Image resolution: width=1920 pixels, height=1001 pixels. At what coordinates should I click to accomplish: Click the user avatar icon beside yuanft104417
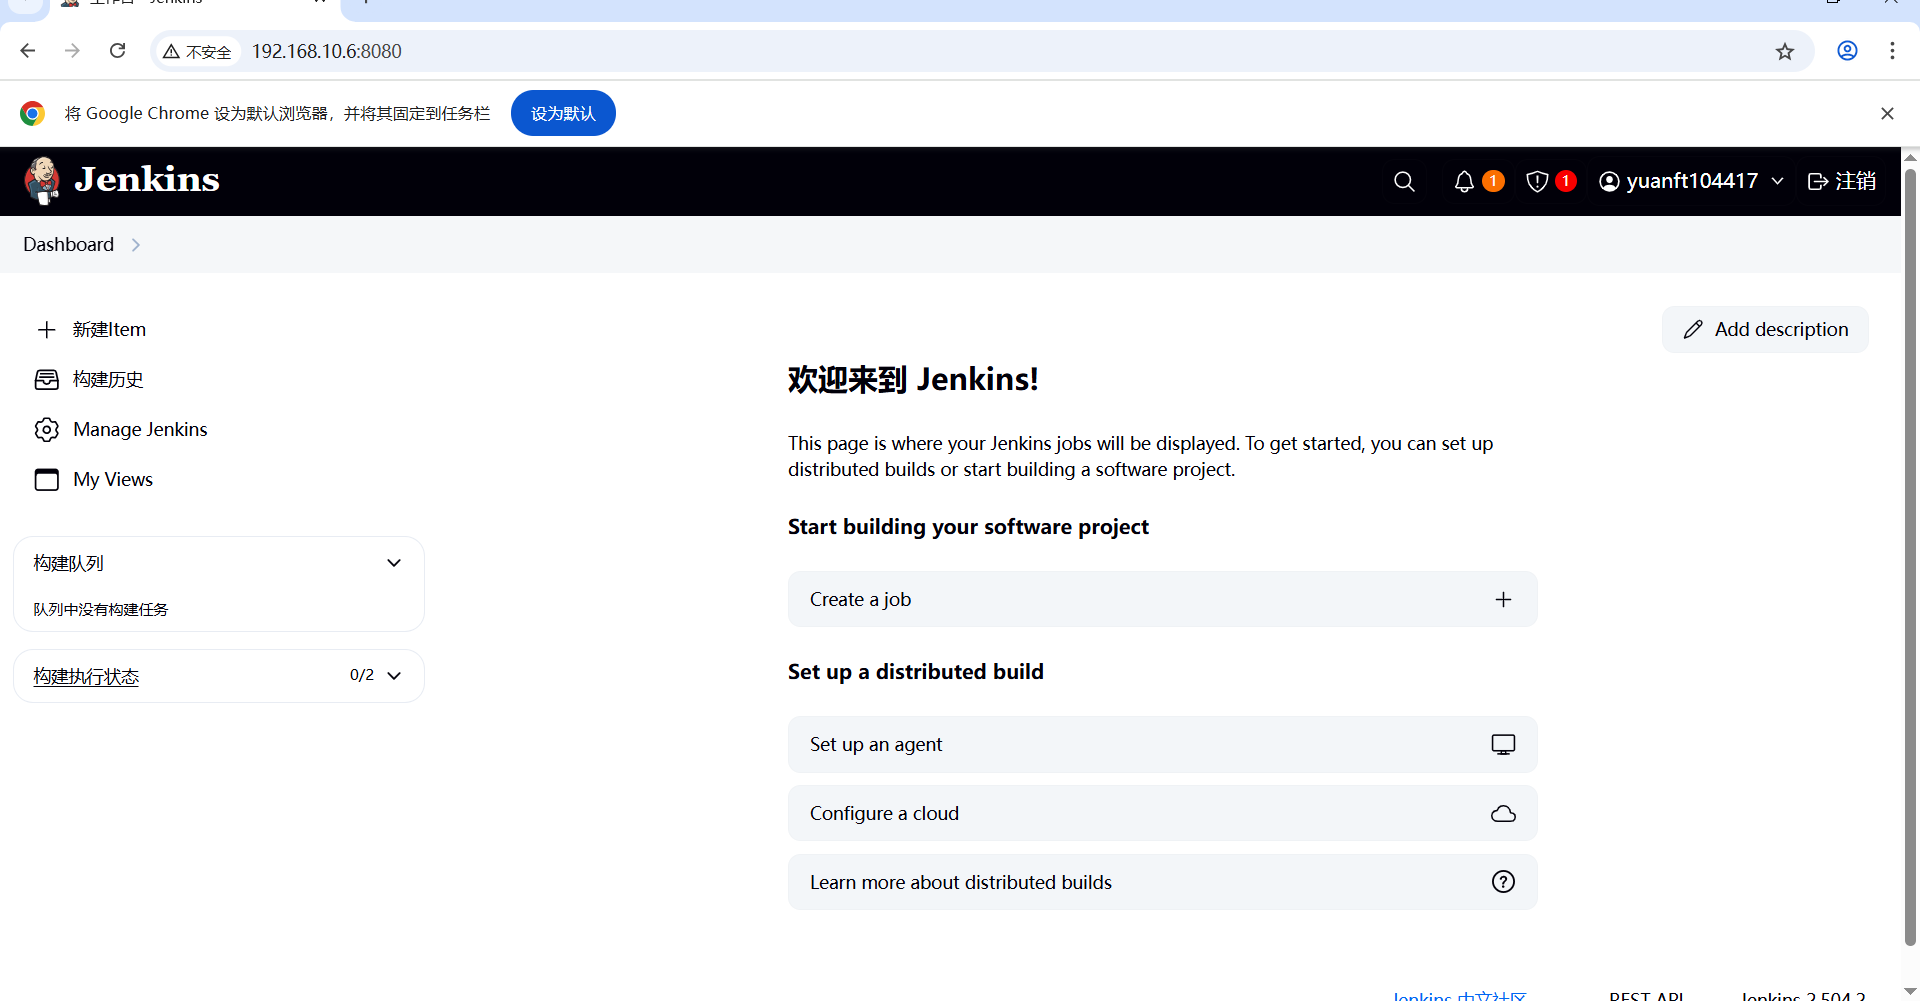1609,181
